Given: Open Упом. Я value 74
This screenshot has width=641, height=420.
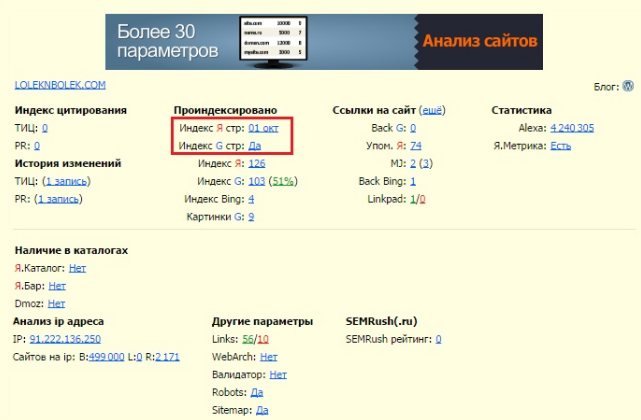Looking at the screenshot, I should (416, 146).
